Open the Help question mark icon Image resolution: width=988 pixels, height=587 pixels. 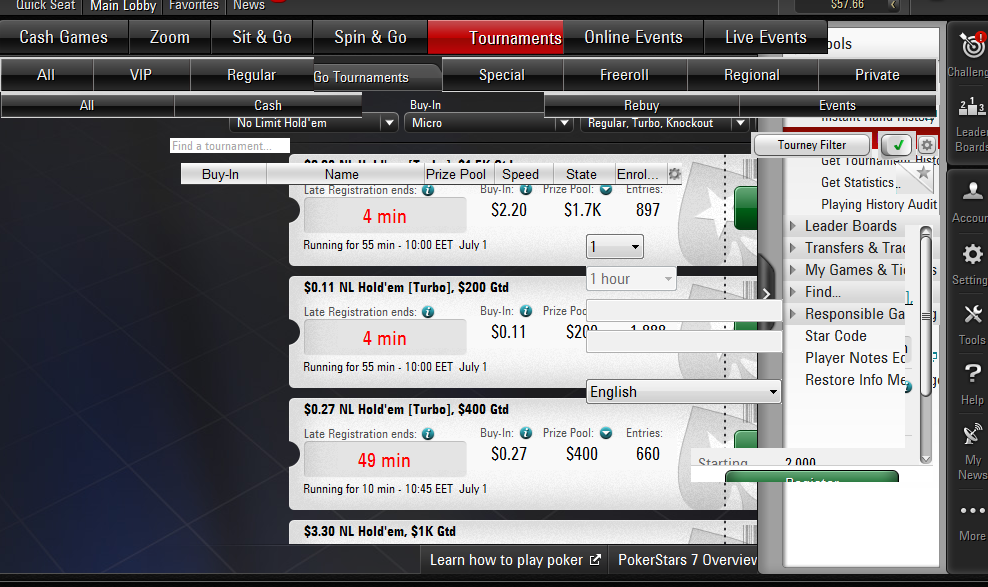pyautogui.click(x=972, y=374)
